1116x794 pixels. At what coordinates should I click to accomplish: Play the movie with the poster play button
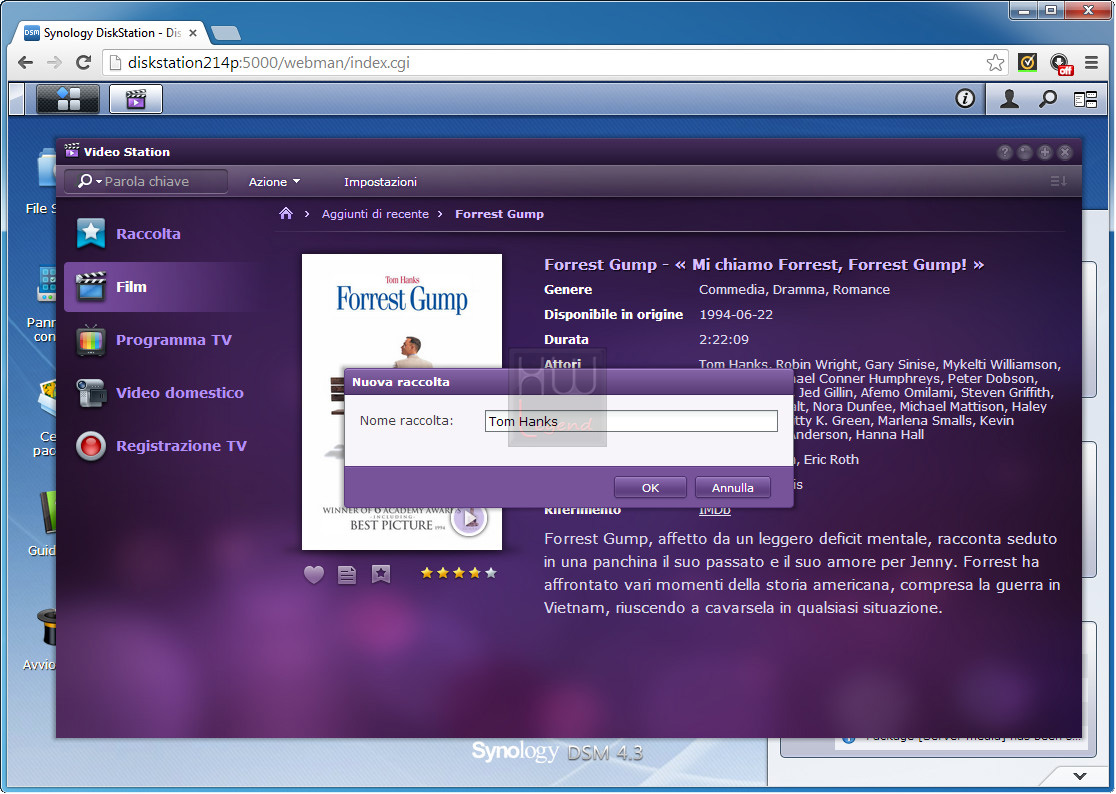tap(469, 519)
